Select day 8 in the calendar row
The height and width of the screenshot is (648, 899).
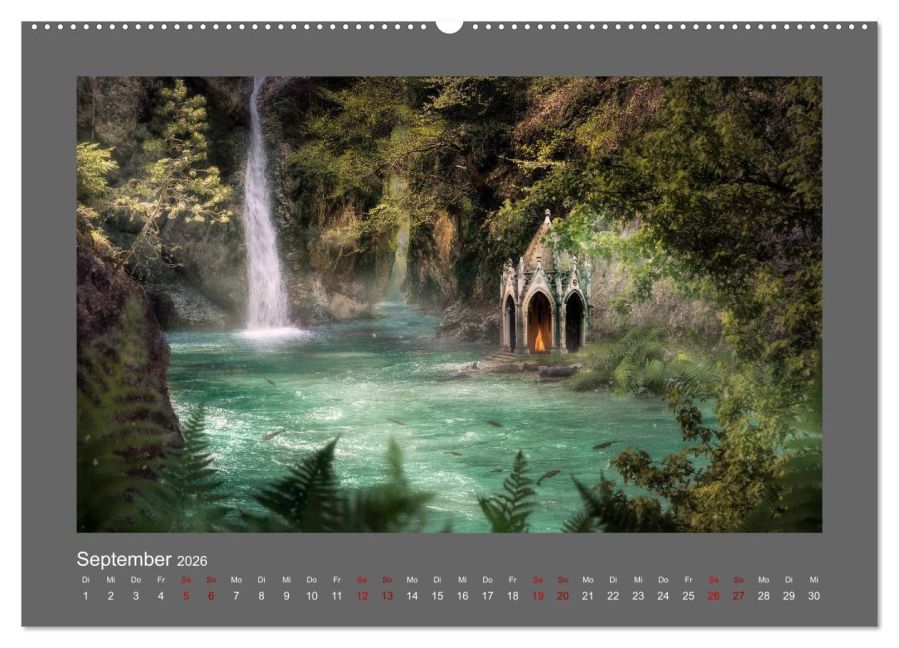pos(261,596)
